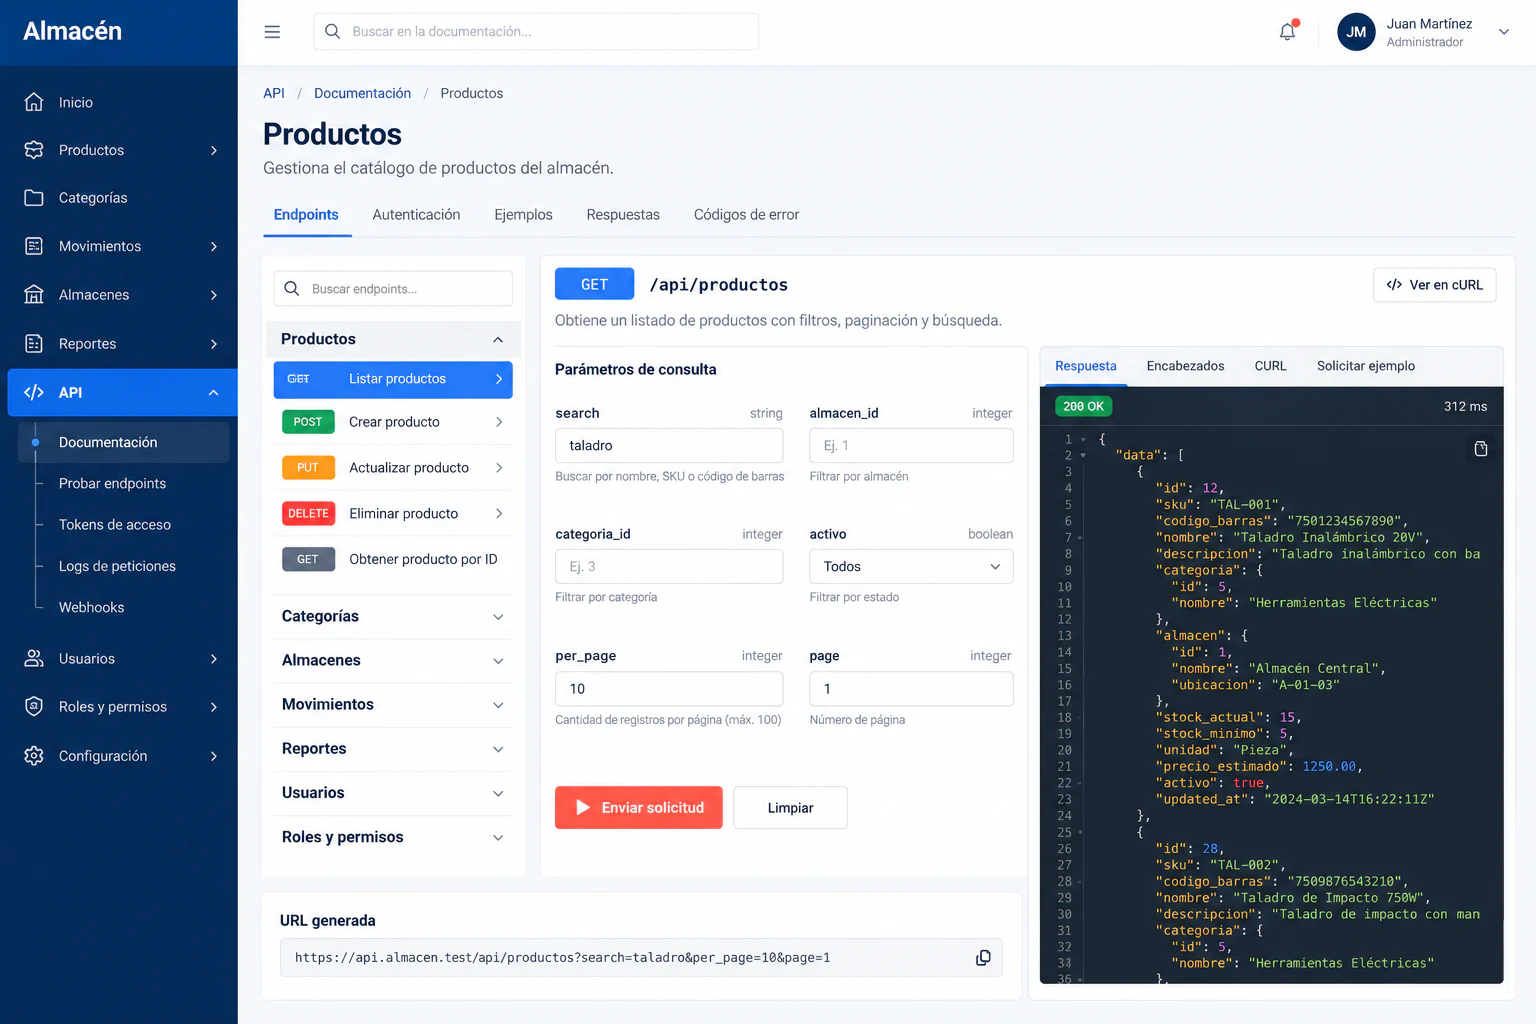Click the Usuarios people icon
This screenshot has width=1536, height=1024.
(34, 659)
